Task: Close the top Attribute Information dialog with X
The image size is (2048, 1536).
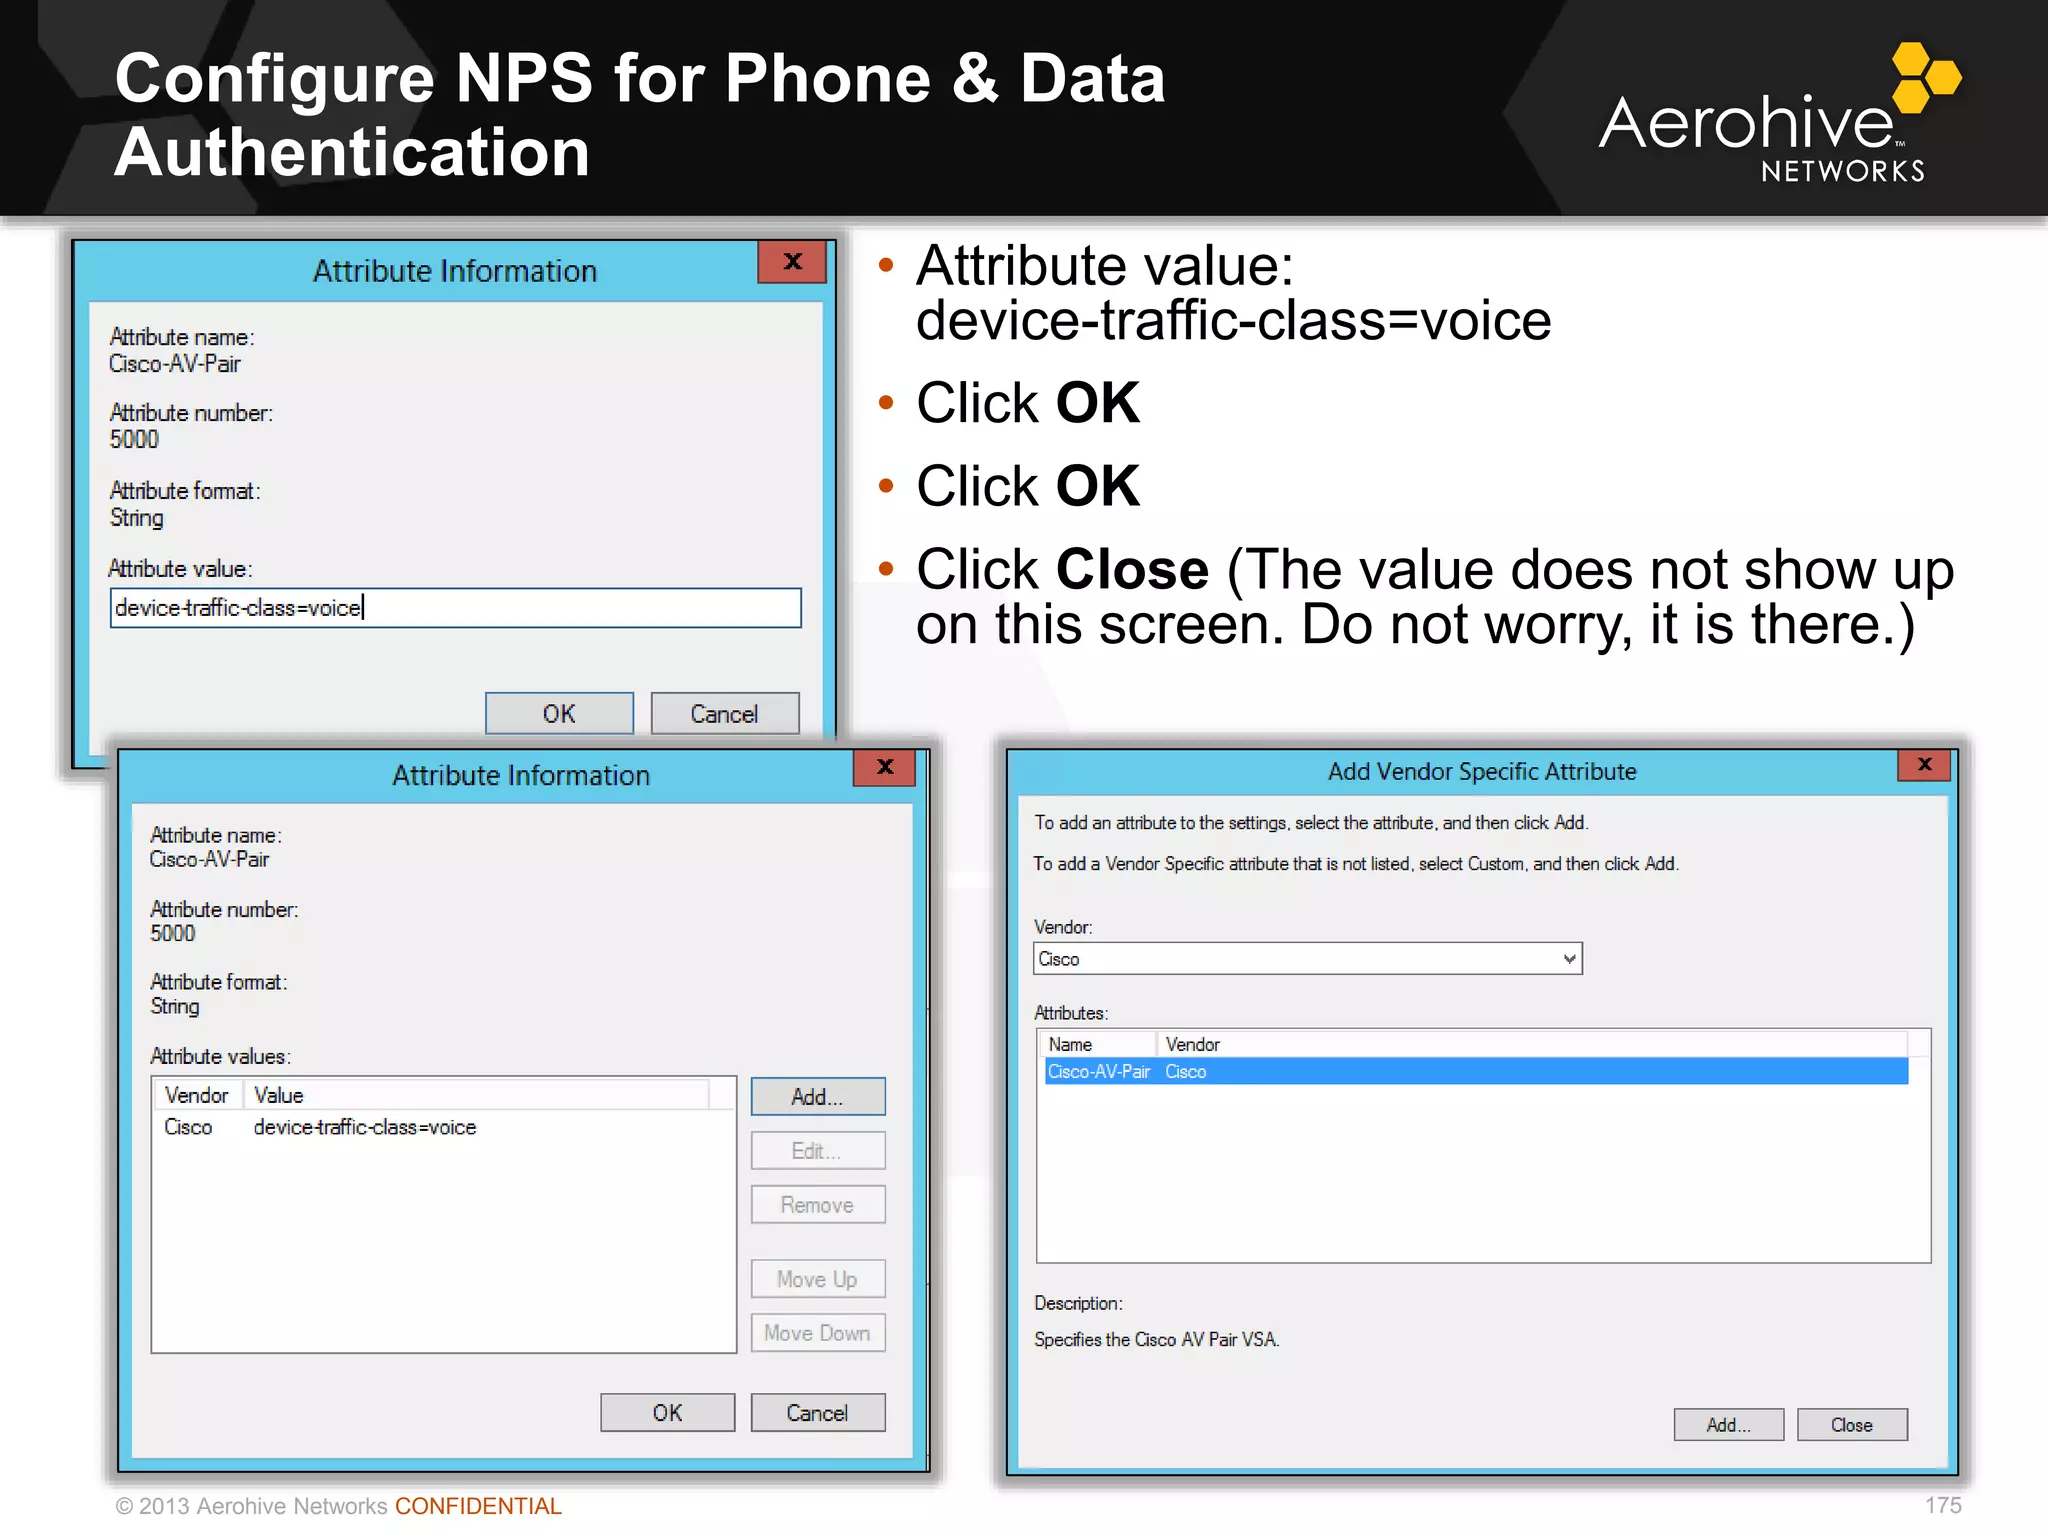Action: 792,262
